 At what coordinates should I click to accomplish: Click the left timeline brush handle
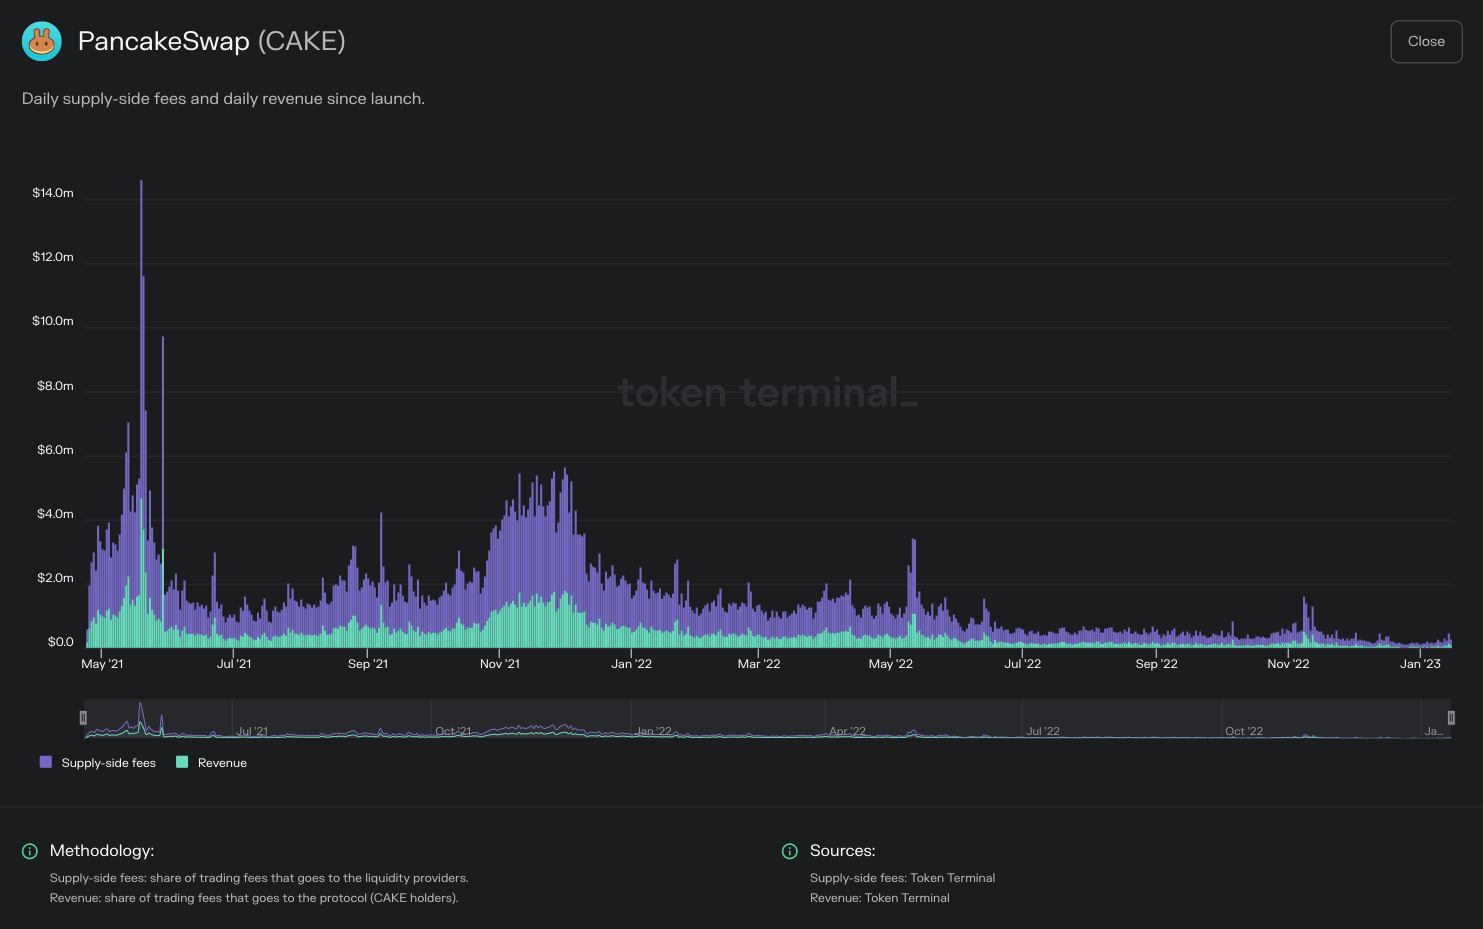tap(84, 718)
